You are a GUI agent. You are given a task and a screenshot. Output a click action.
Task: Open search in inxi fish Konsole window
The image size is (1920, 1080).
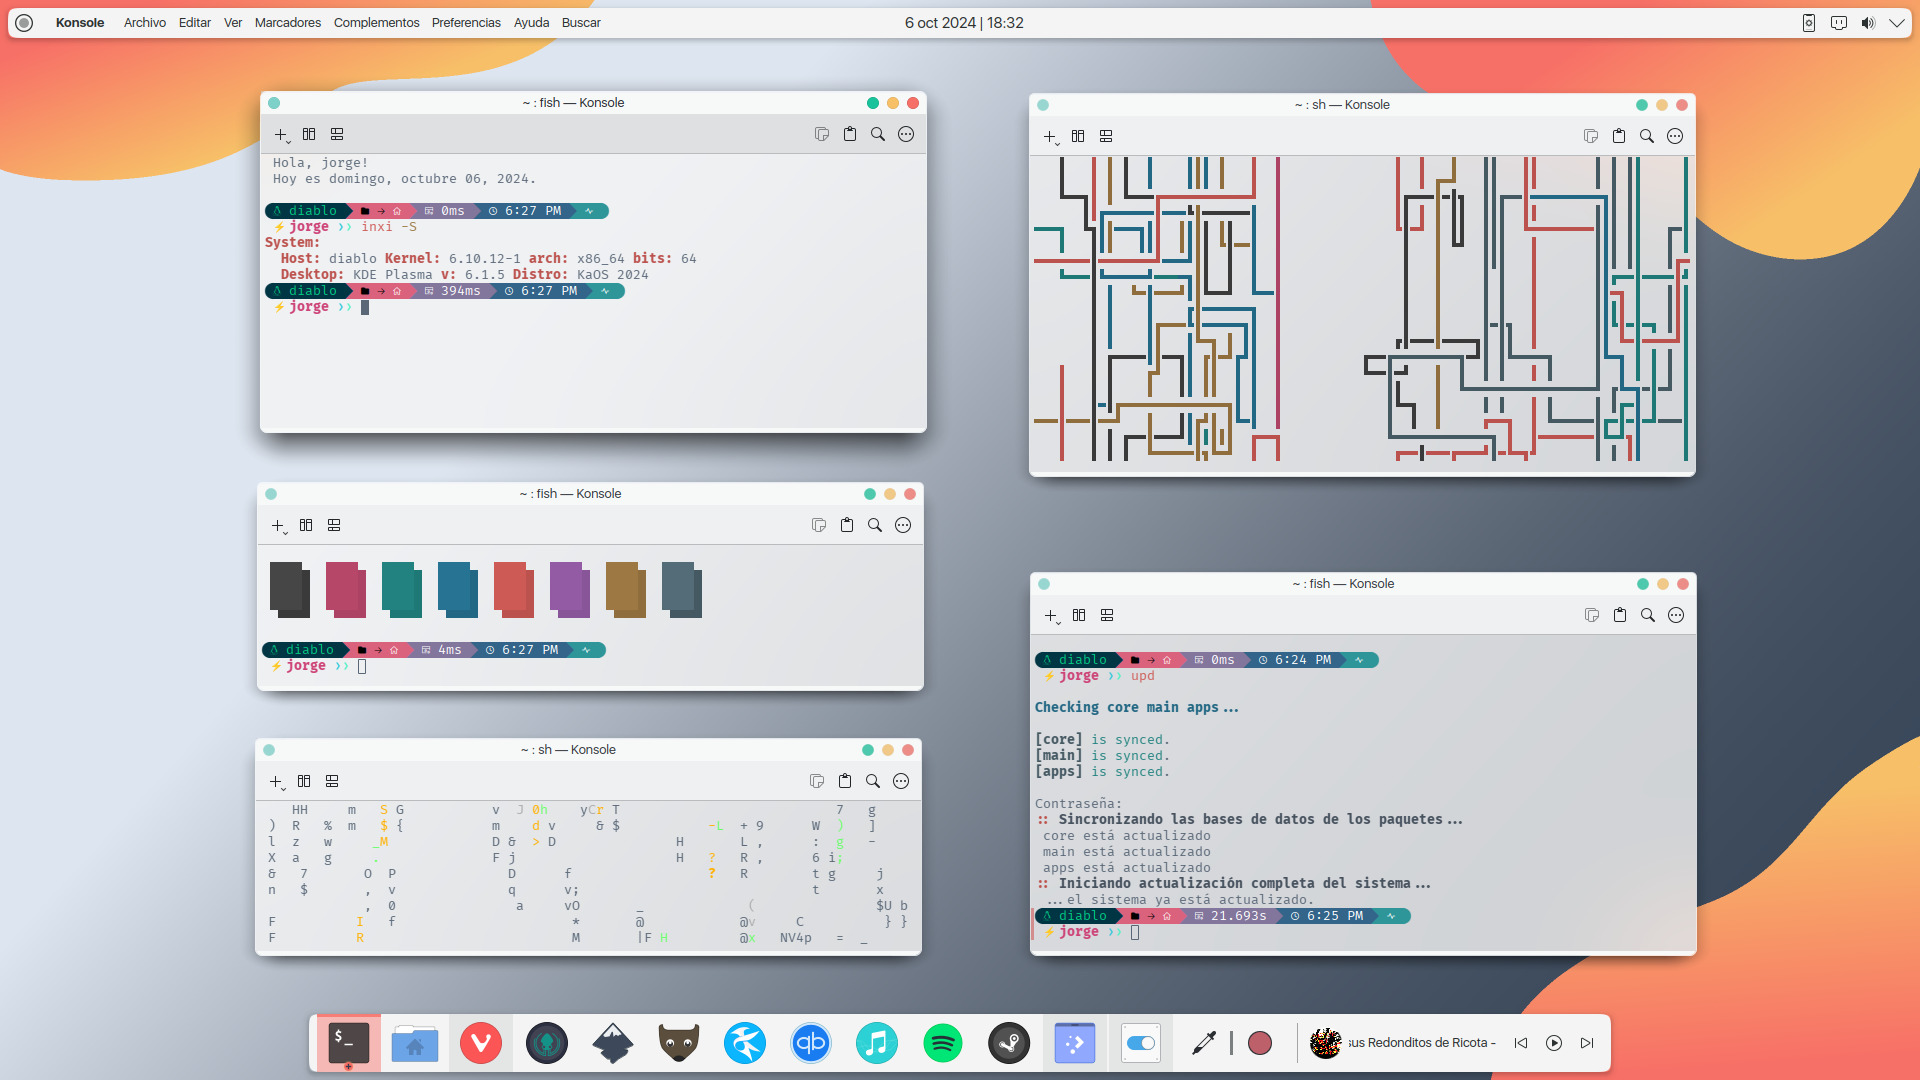[x=878, y=134]
